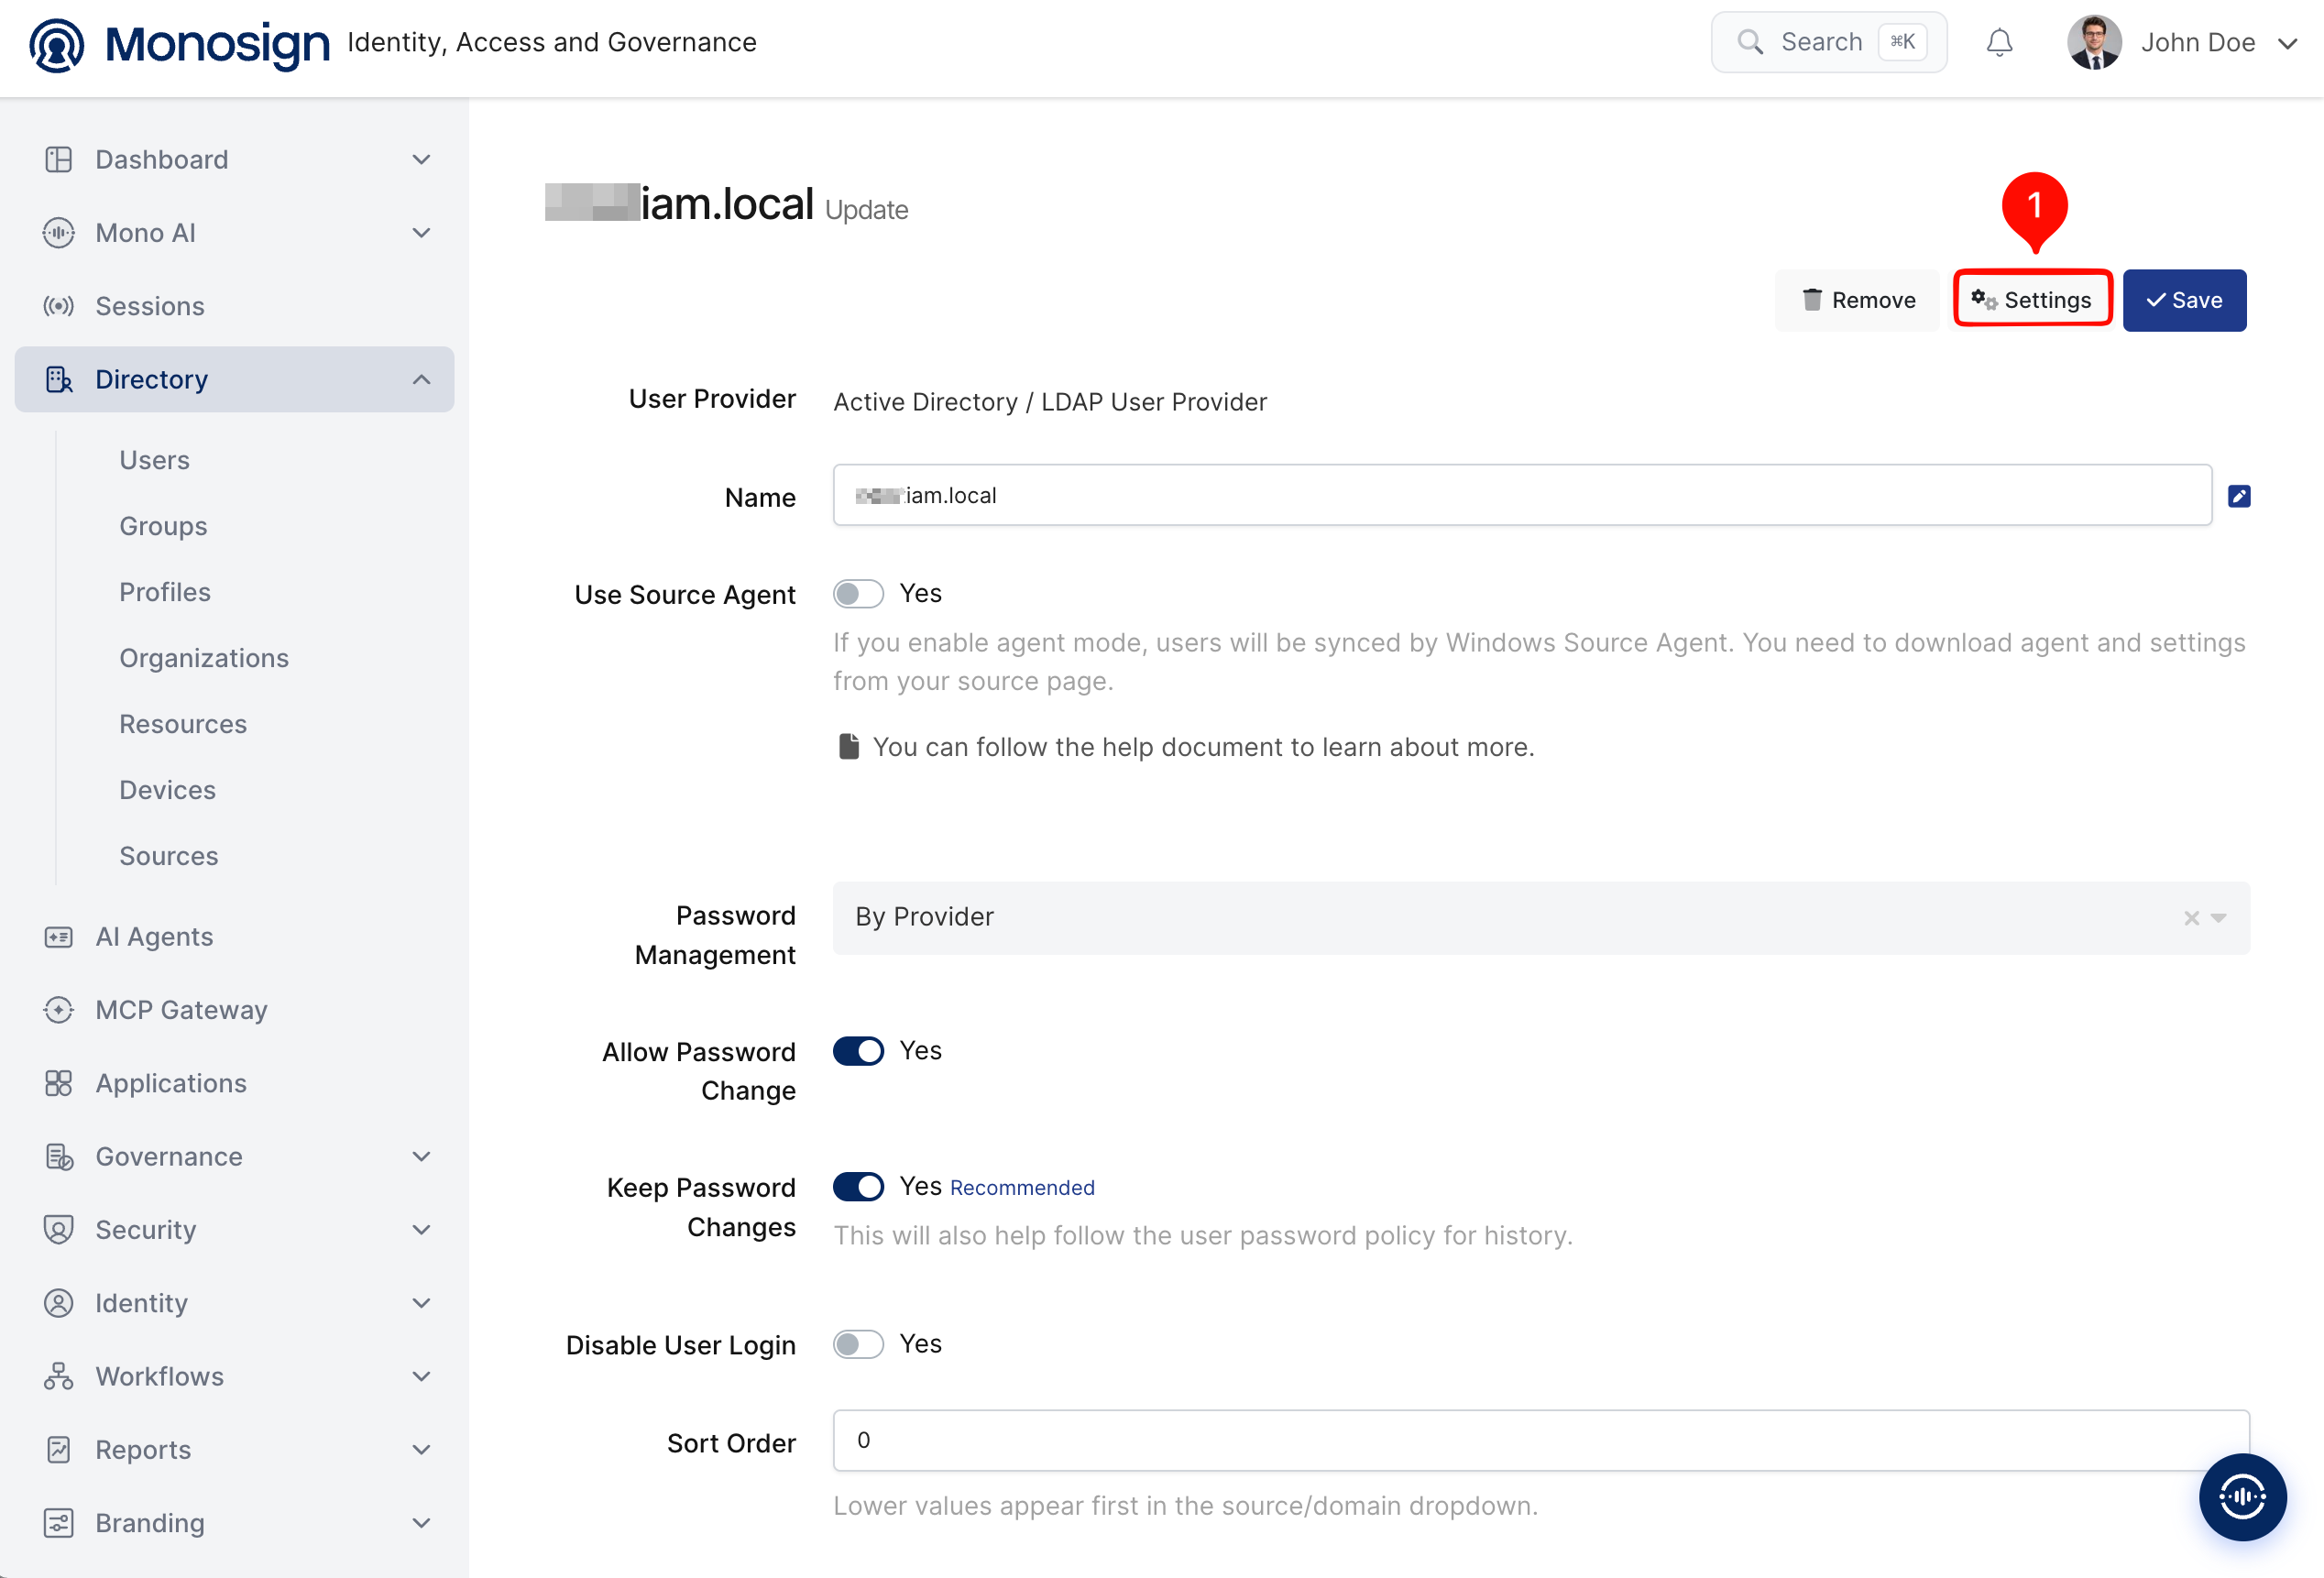This screenshot has height=1578, width=2324.
Task: Click the Applications grid icon
Action: (59, 1083)
